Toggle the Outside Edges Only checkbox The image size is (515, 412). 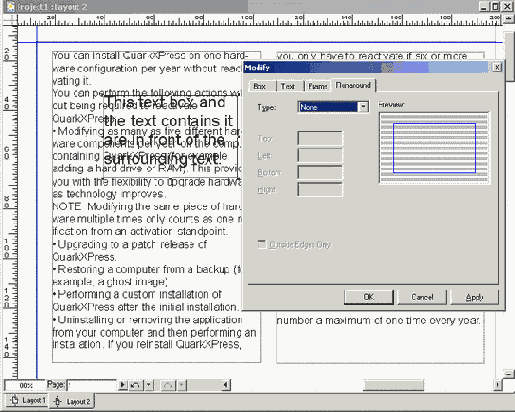[x=262, y=245]
